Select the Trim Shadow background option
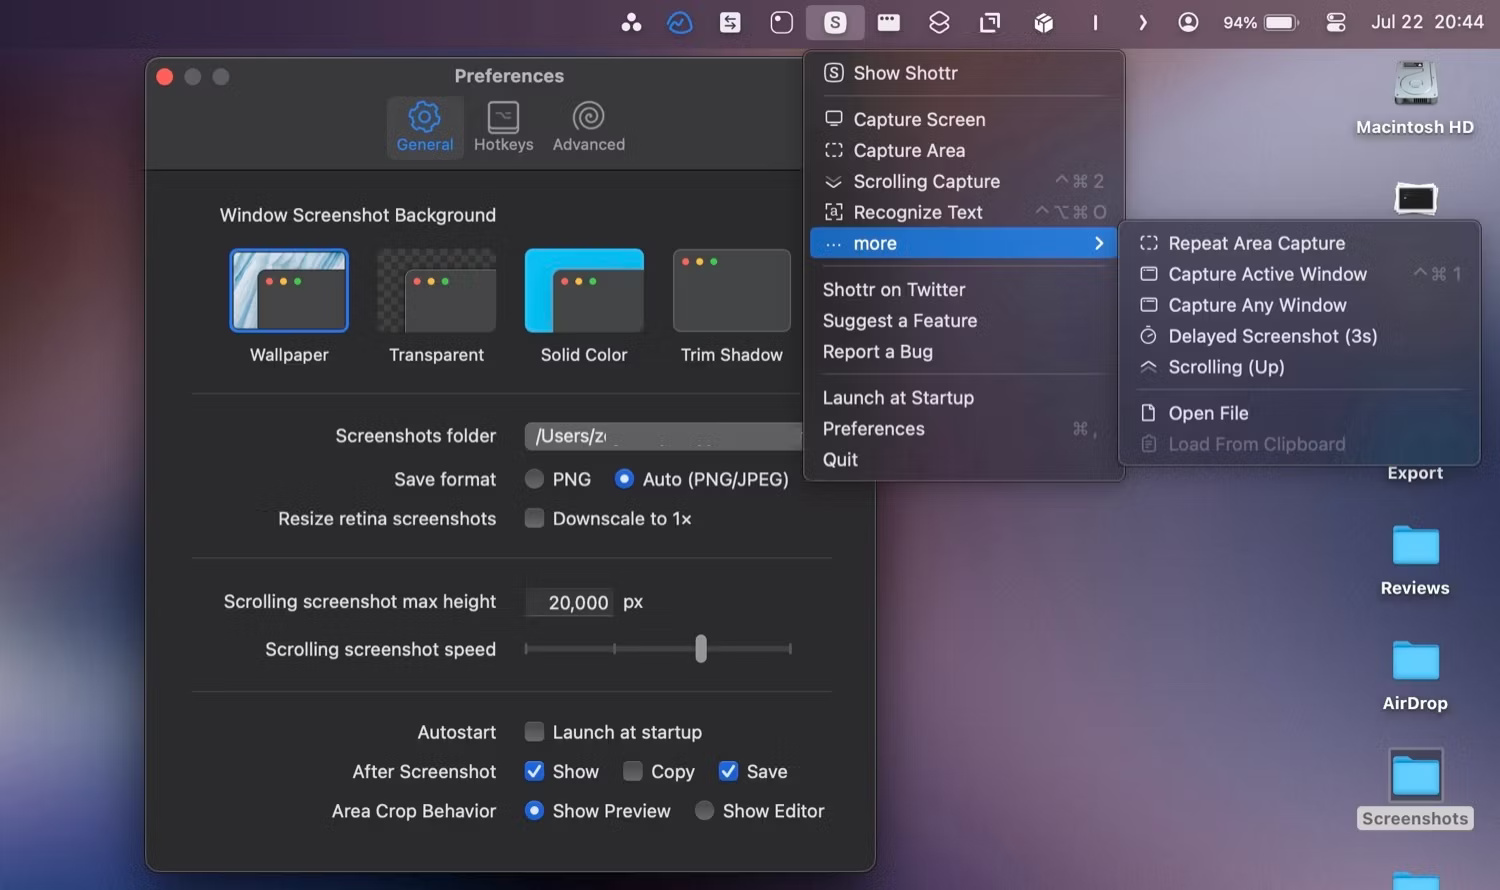The height and width of the screenshot is (890, 1500). pos(731,291)
